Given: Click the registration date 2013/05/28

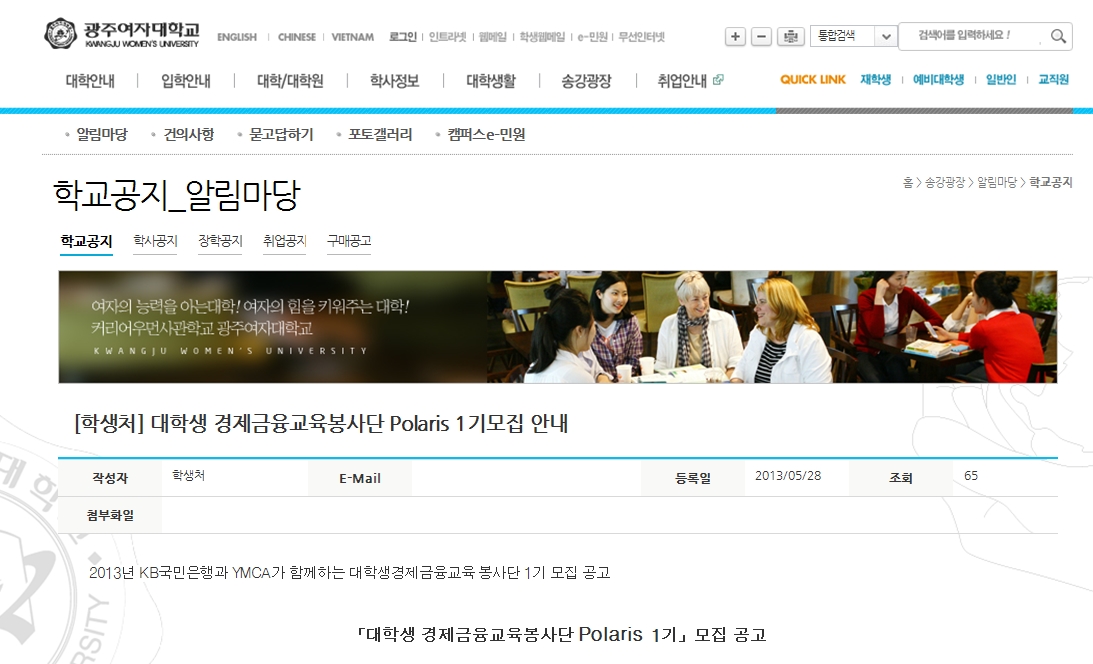Looking at the screenshot, I should [x=788, y=476].
